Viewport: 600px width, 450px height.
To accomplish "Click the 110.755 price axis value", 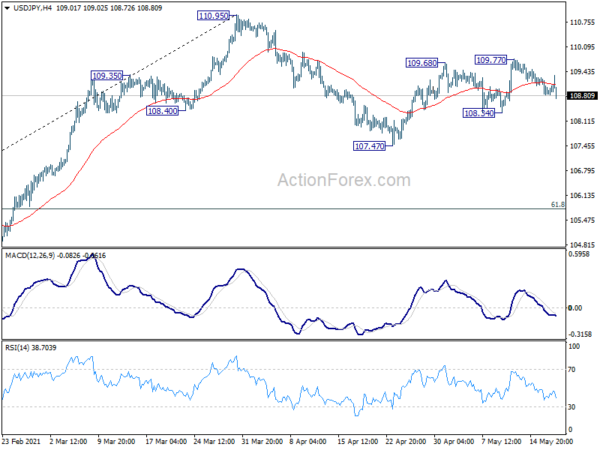I will click(x=582, y=23).
